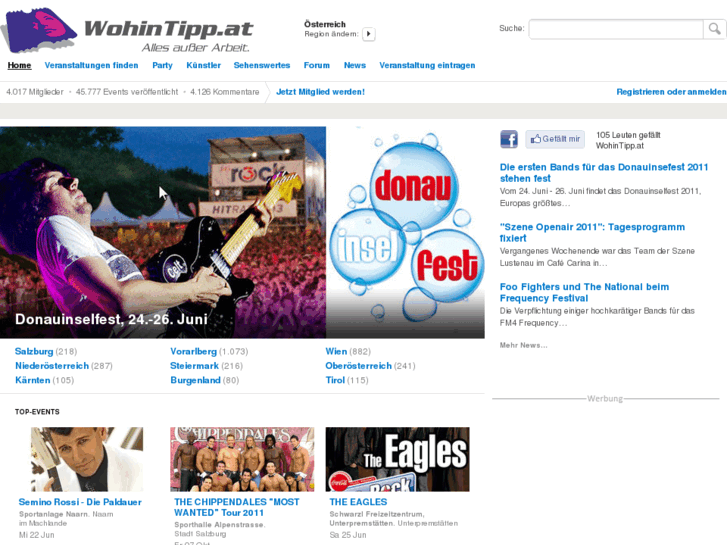727x545 pixels.
Task: Focus the Suche search field
Action: (x=616, y=29)
